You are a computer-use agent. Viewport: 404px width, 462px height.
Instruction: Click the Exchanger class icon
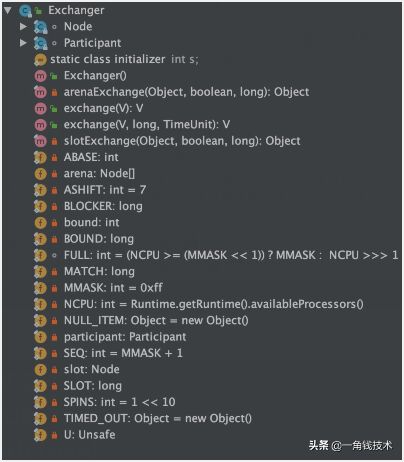pos(25,11)
